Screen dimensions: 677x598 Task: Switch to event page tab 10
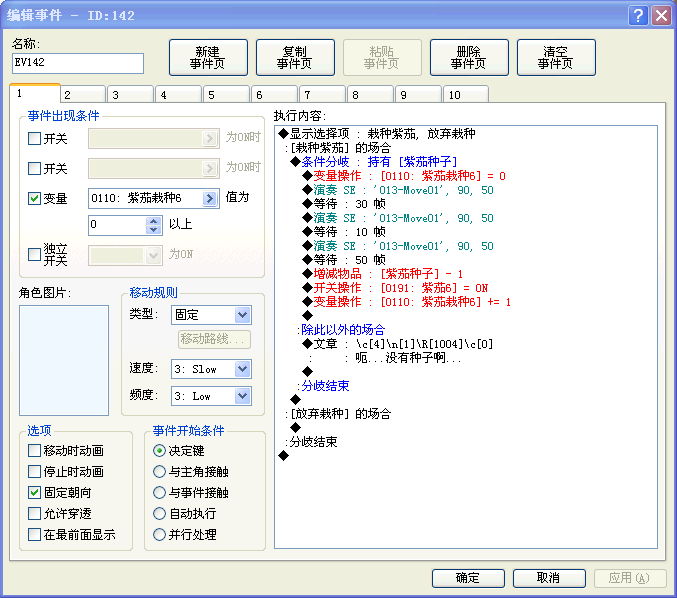(x=466, y=95)
